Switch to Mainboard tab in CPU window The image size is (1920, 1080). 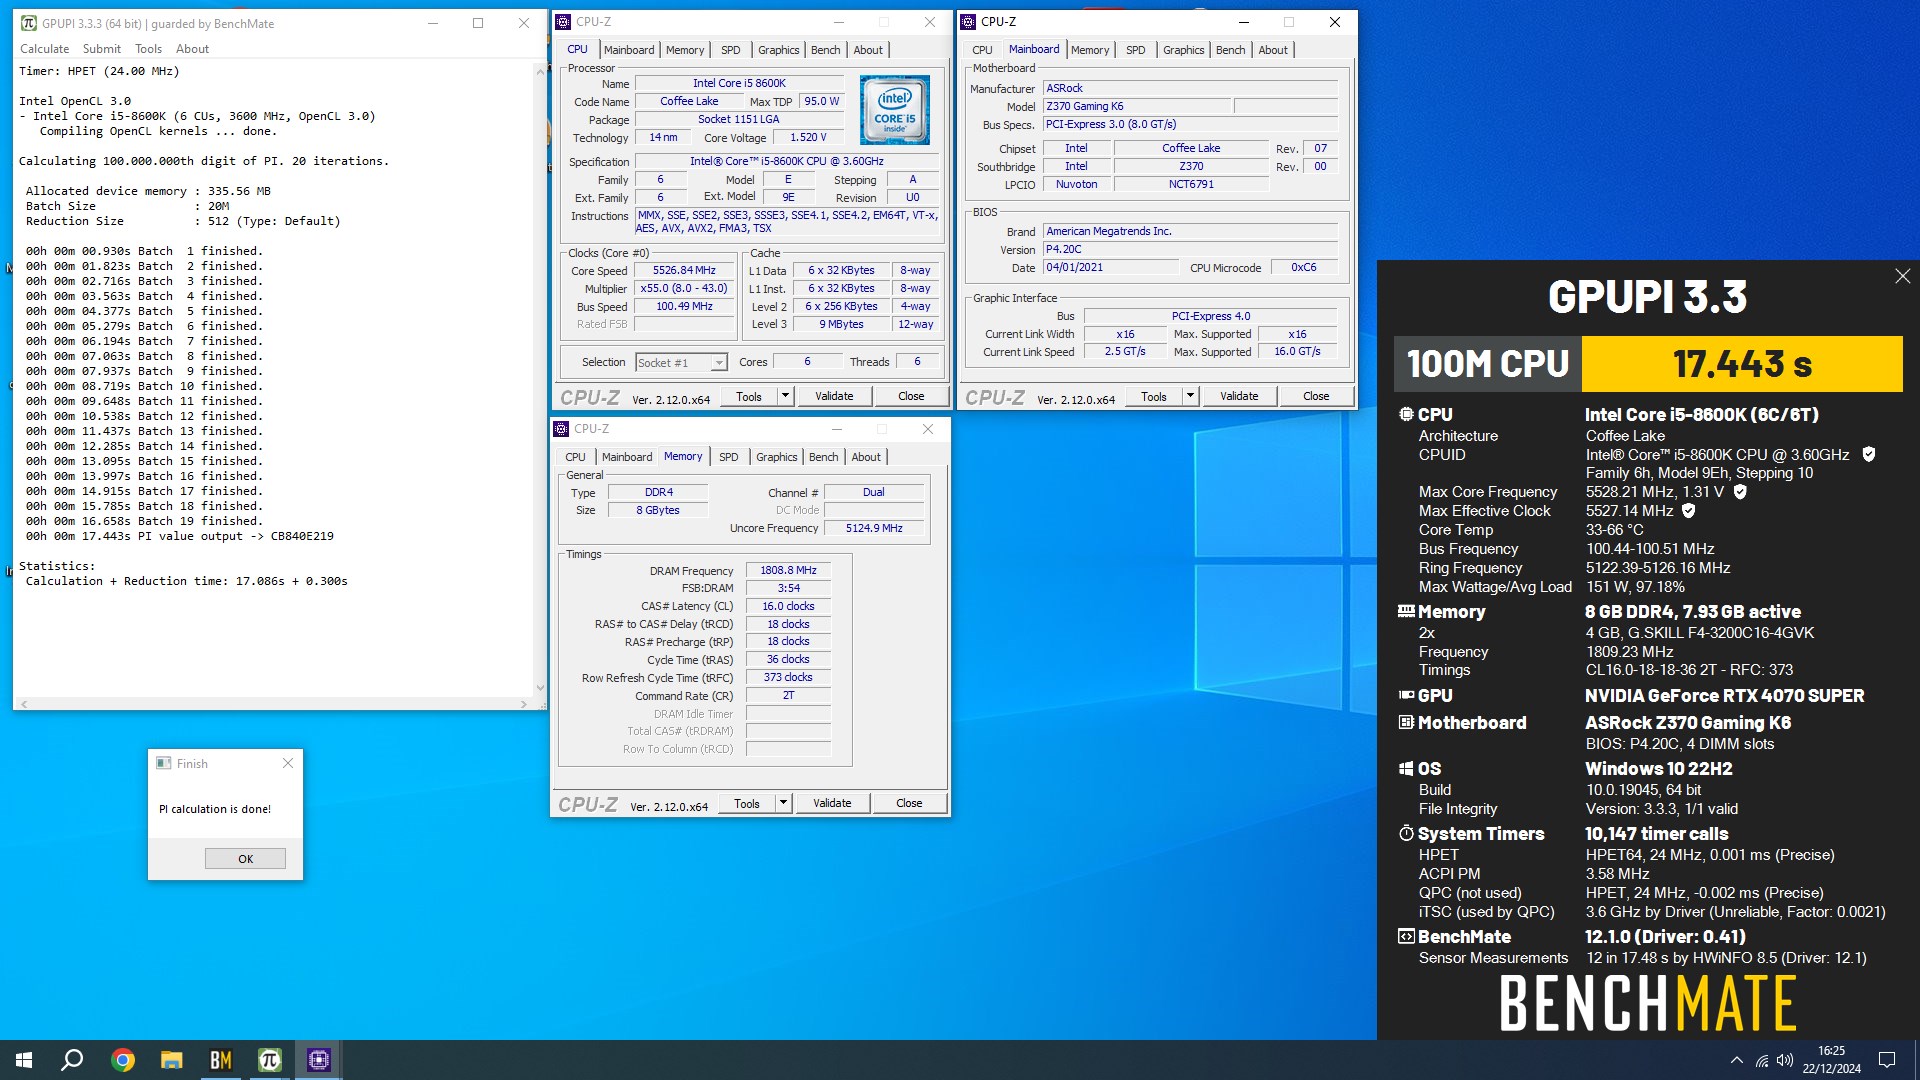pos(629,50)
